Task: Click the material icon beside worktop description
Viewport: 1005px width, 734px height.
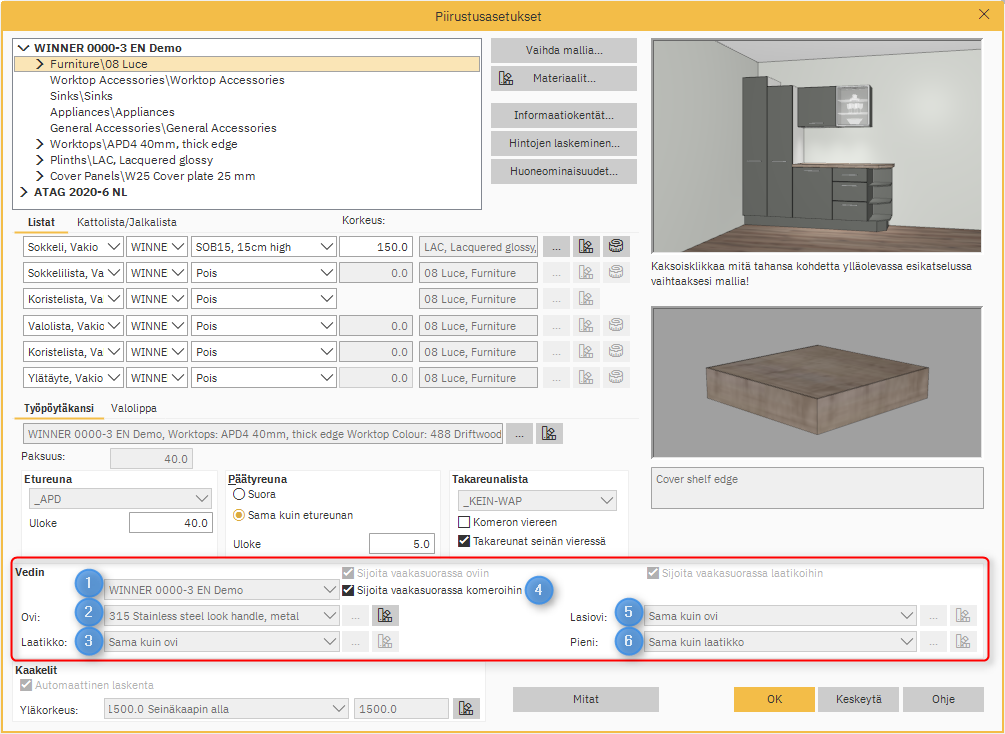Action: tap(549, 433)
